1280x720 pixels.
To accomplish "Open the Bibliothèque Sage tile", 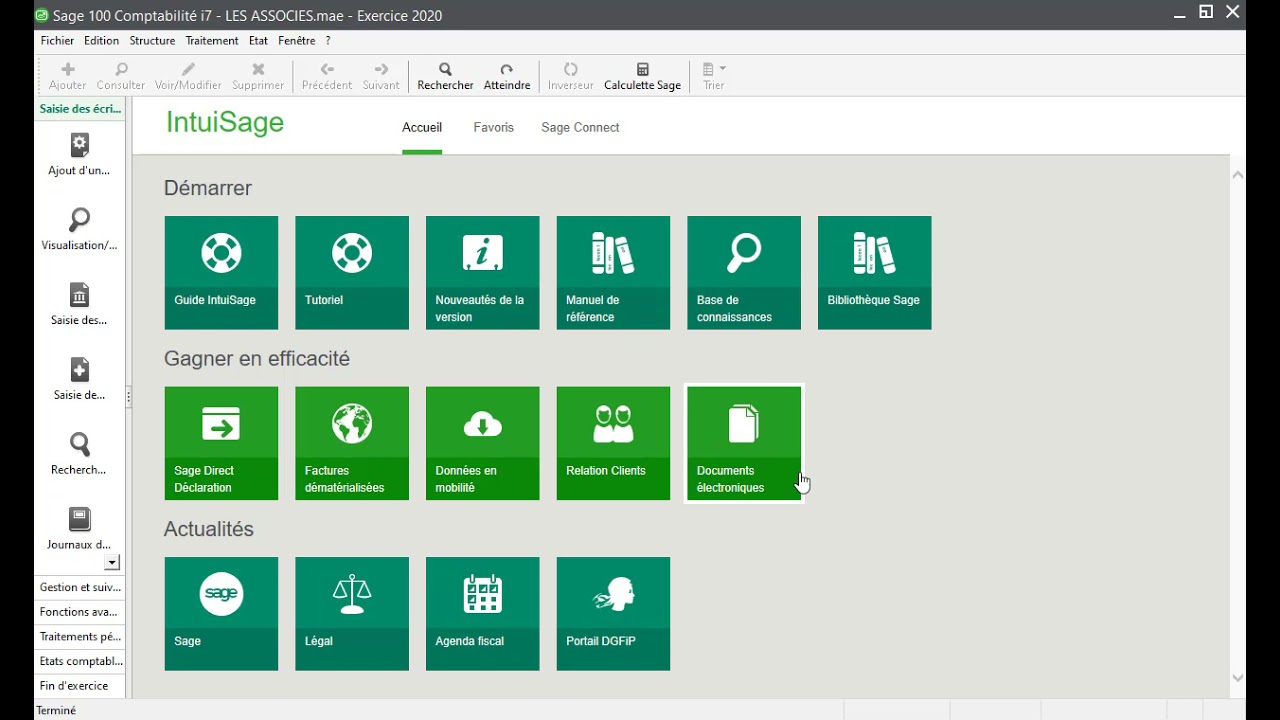I will 875,273.
